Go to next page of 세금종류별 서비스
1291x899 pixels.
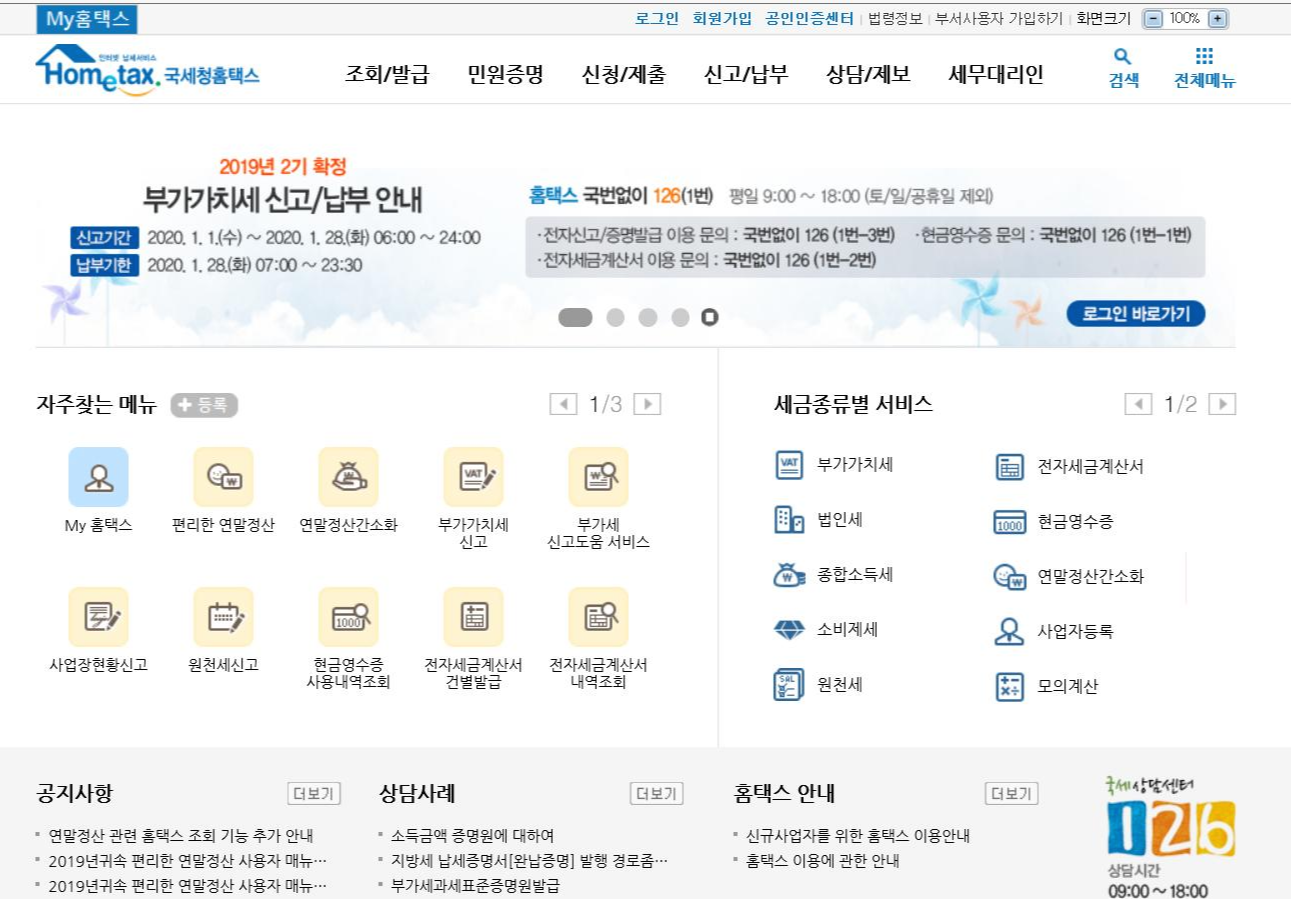pos(1222,404)
